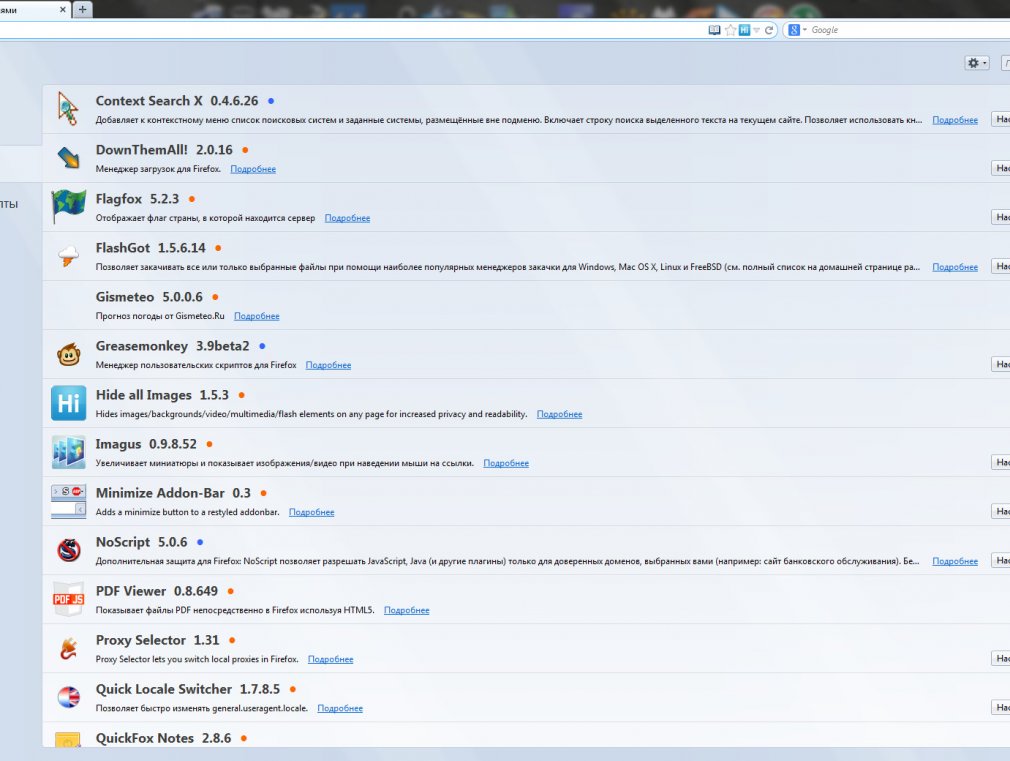
Task: Click the QuickFox Notes 2.8.6 title
Action: 163,738
